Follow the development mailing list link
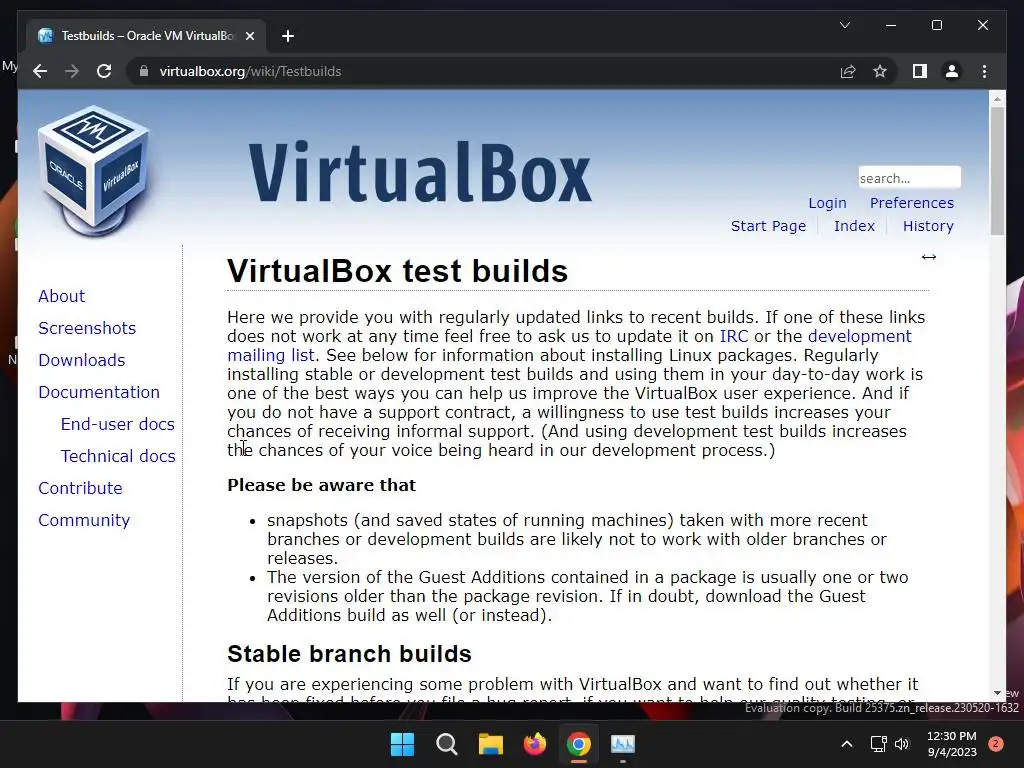This screenshot has width=1024, height=768. point(859,336)
